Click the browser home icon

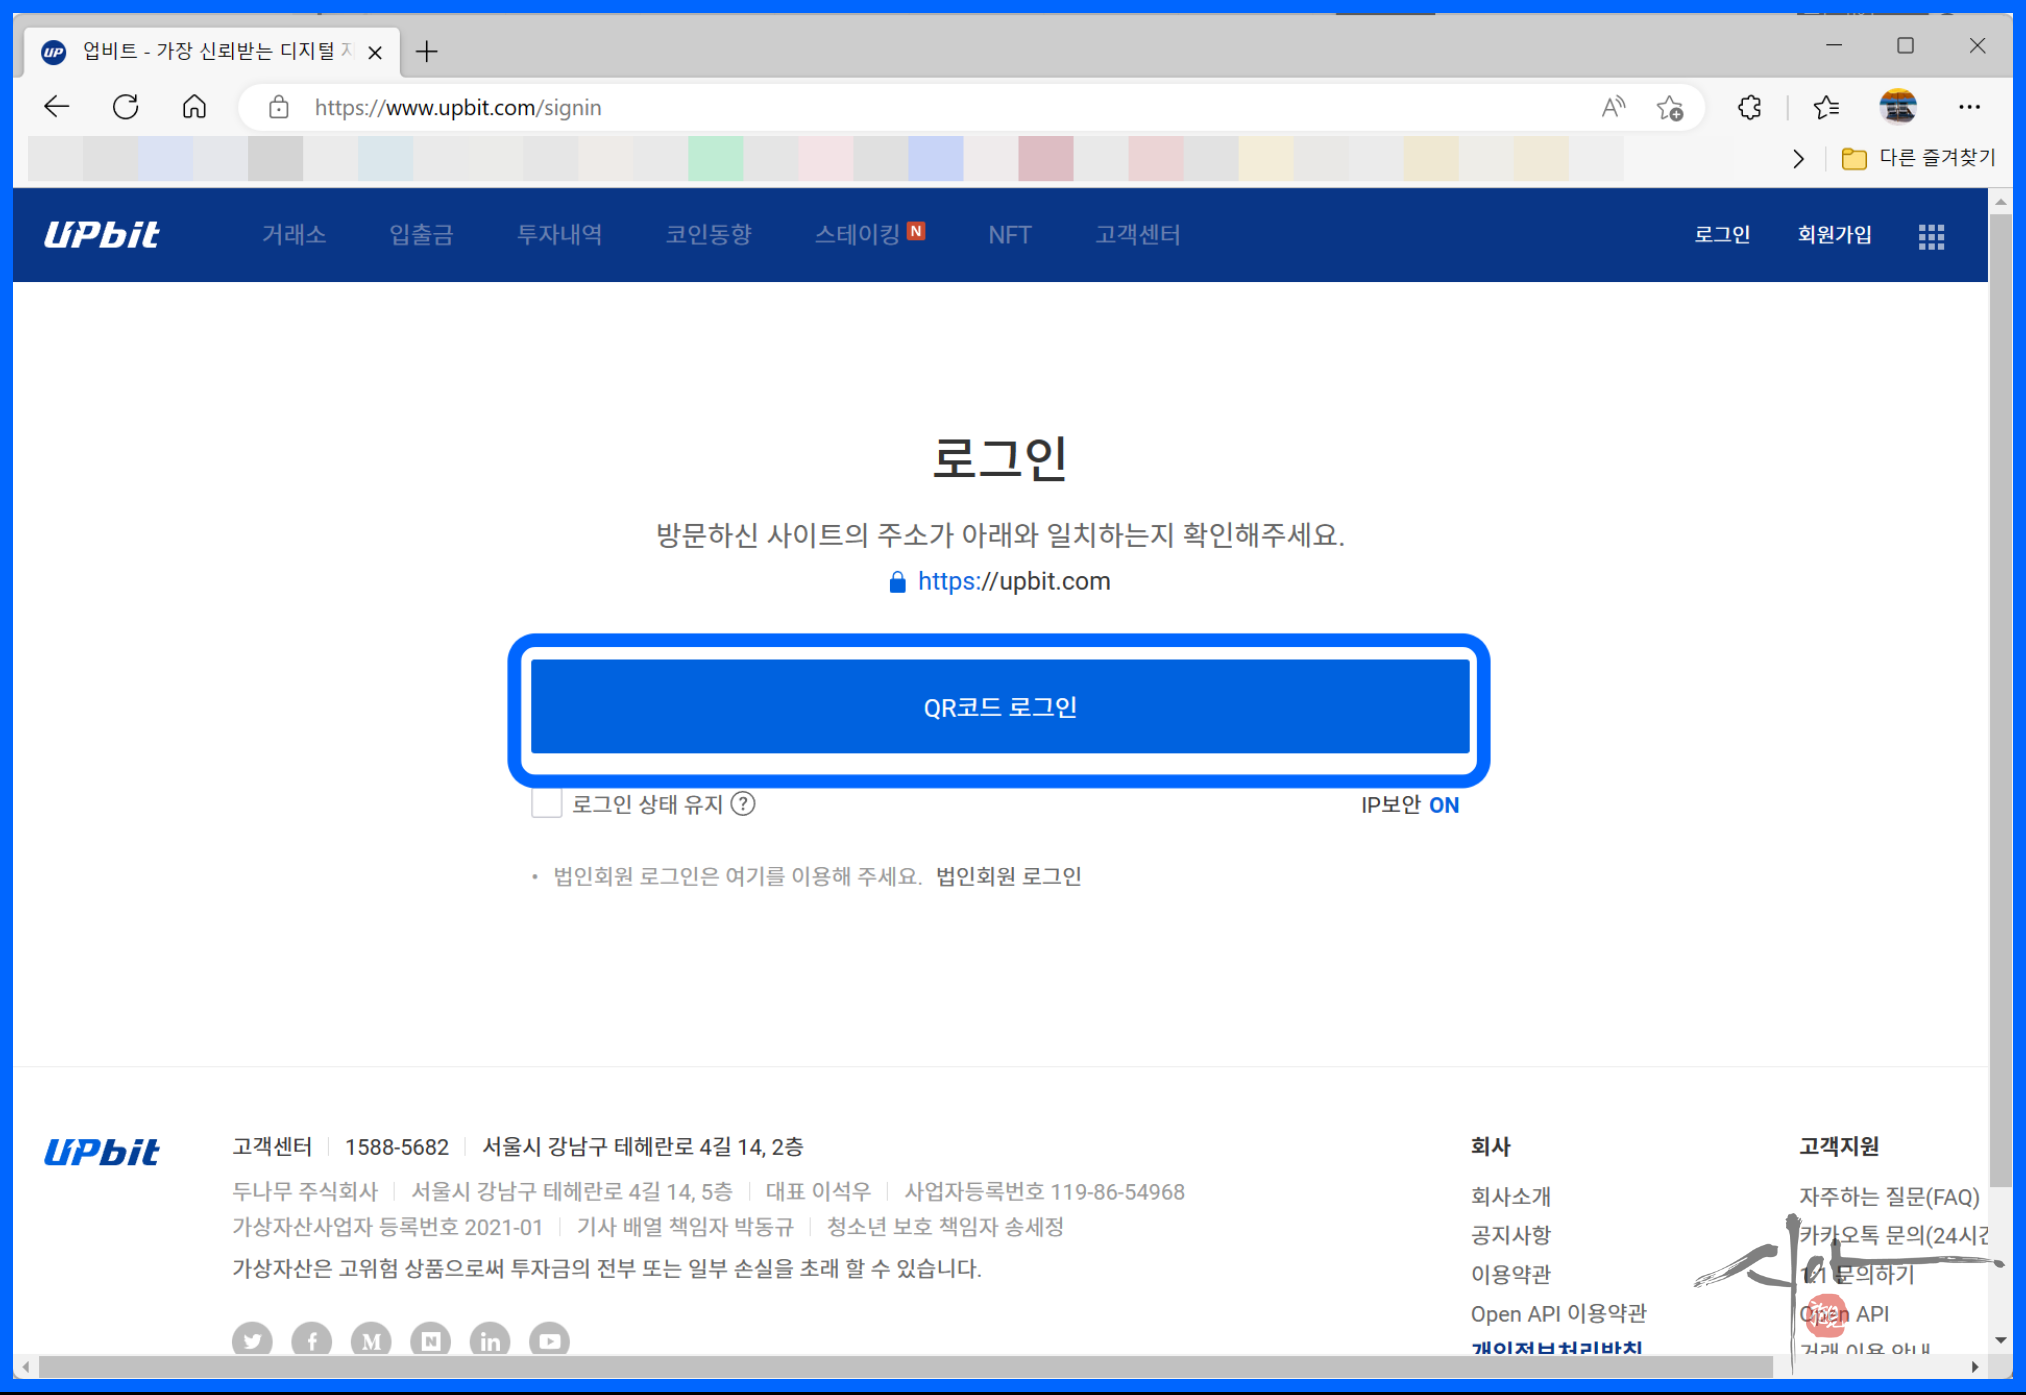(x=194, y=107)
